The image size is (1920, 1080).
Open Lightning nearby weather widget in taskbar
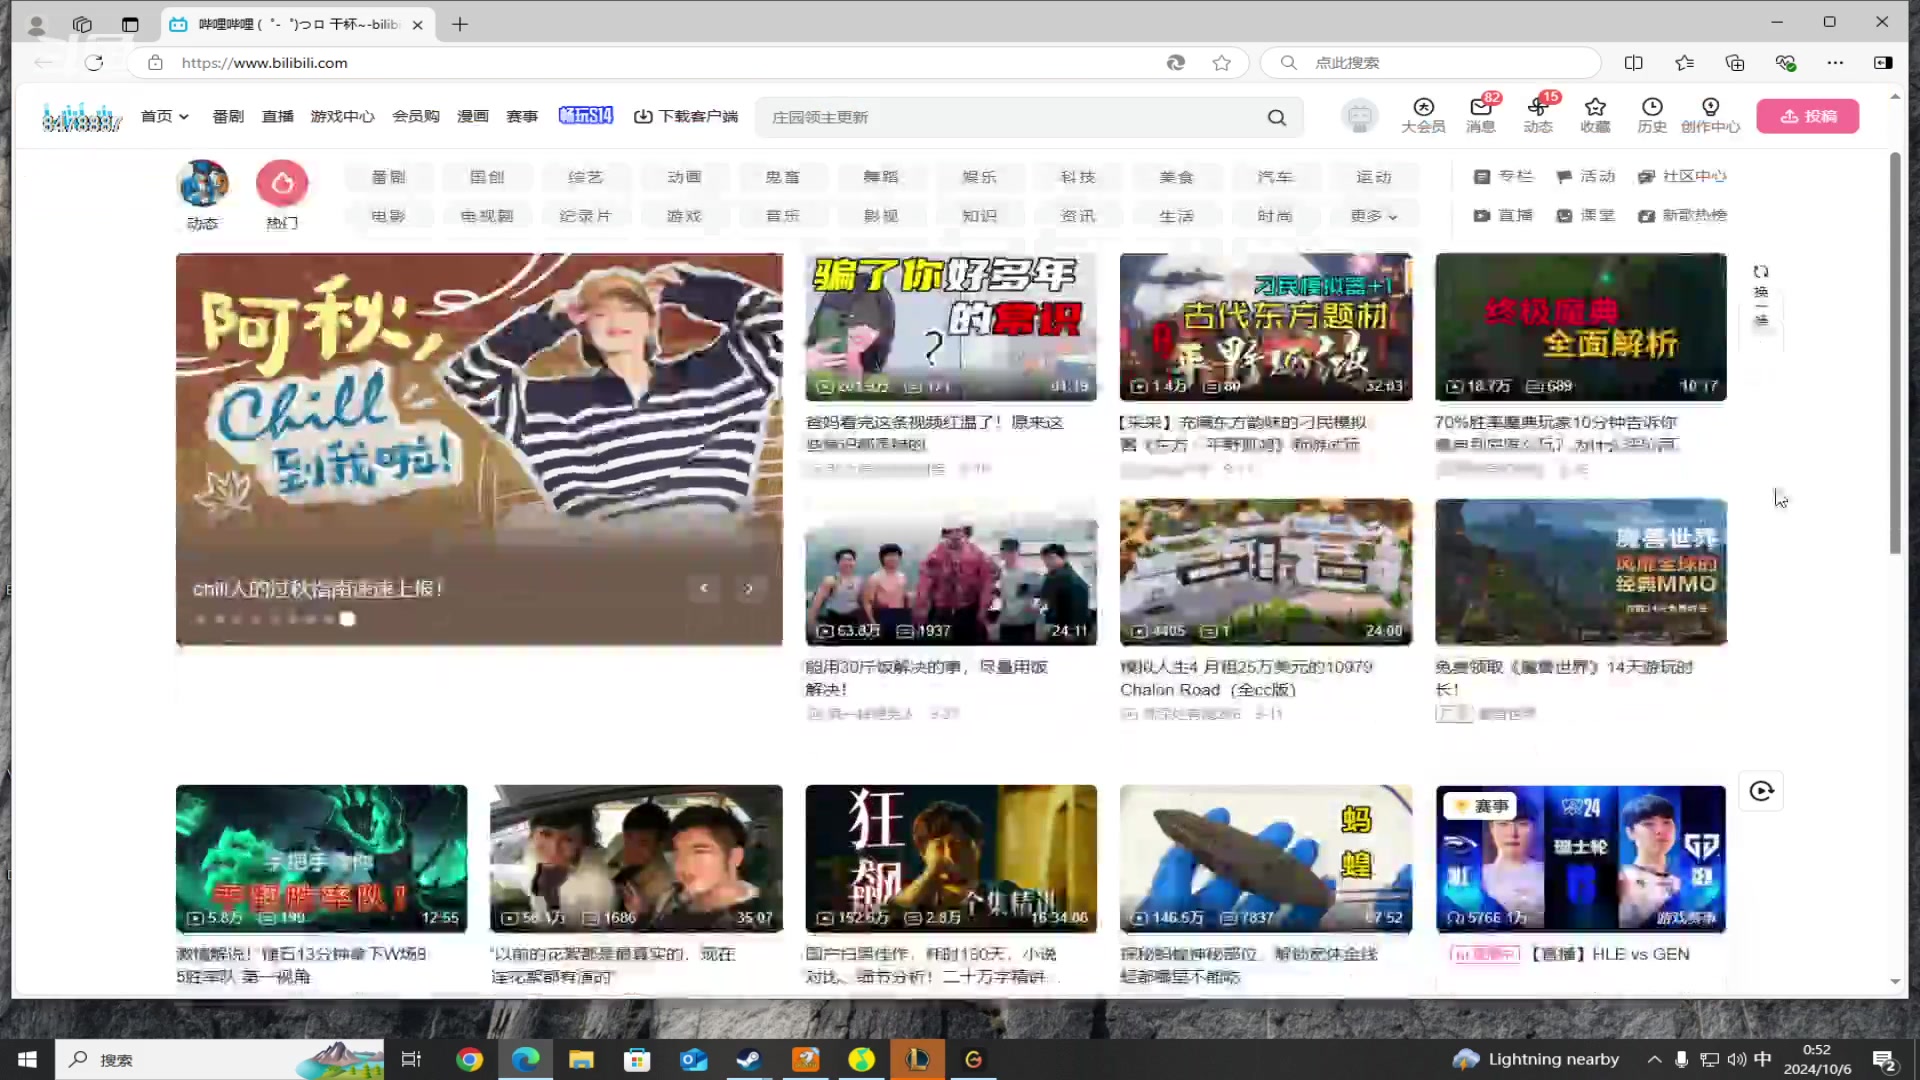[1536, 1059]
